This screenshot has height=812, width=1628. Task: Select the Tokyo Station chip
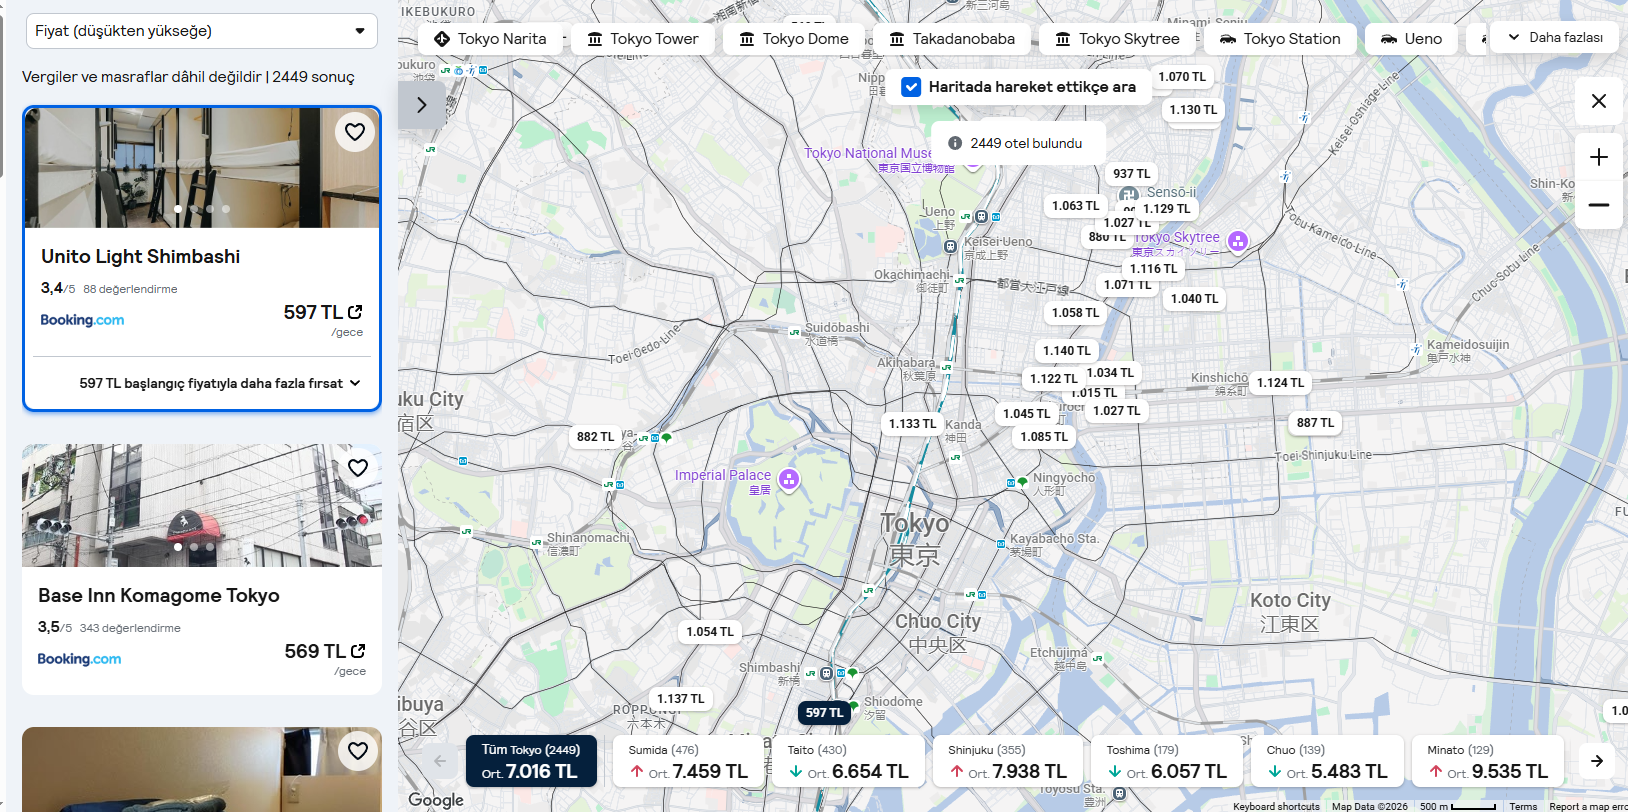(x=1280, y=39)
